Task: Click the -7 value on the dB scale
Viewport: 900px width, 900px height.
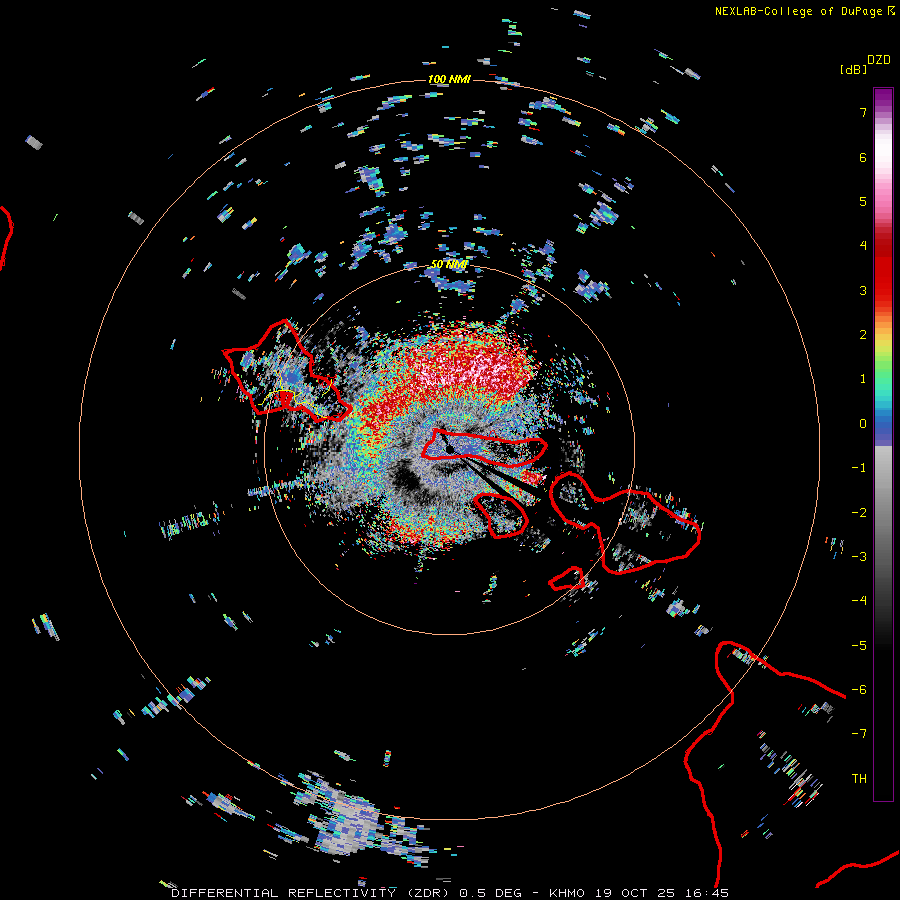Action: tap(859, 734)
